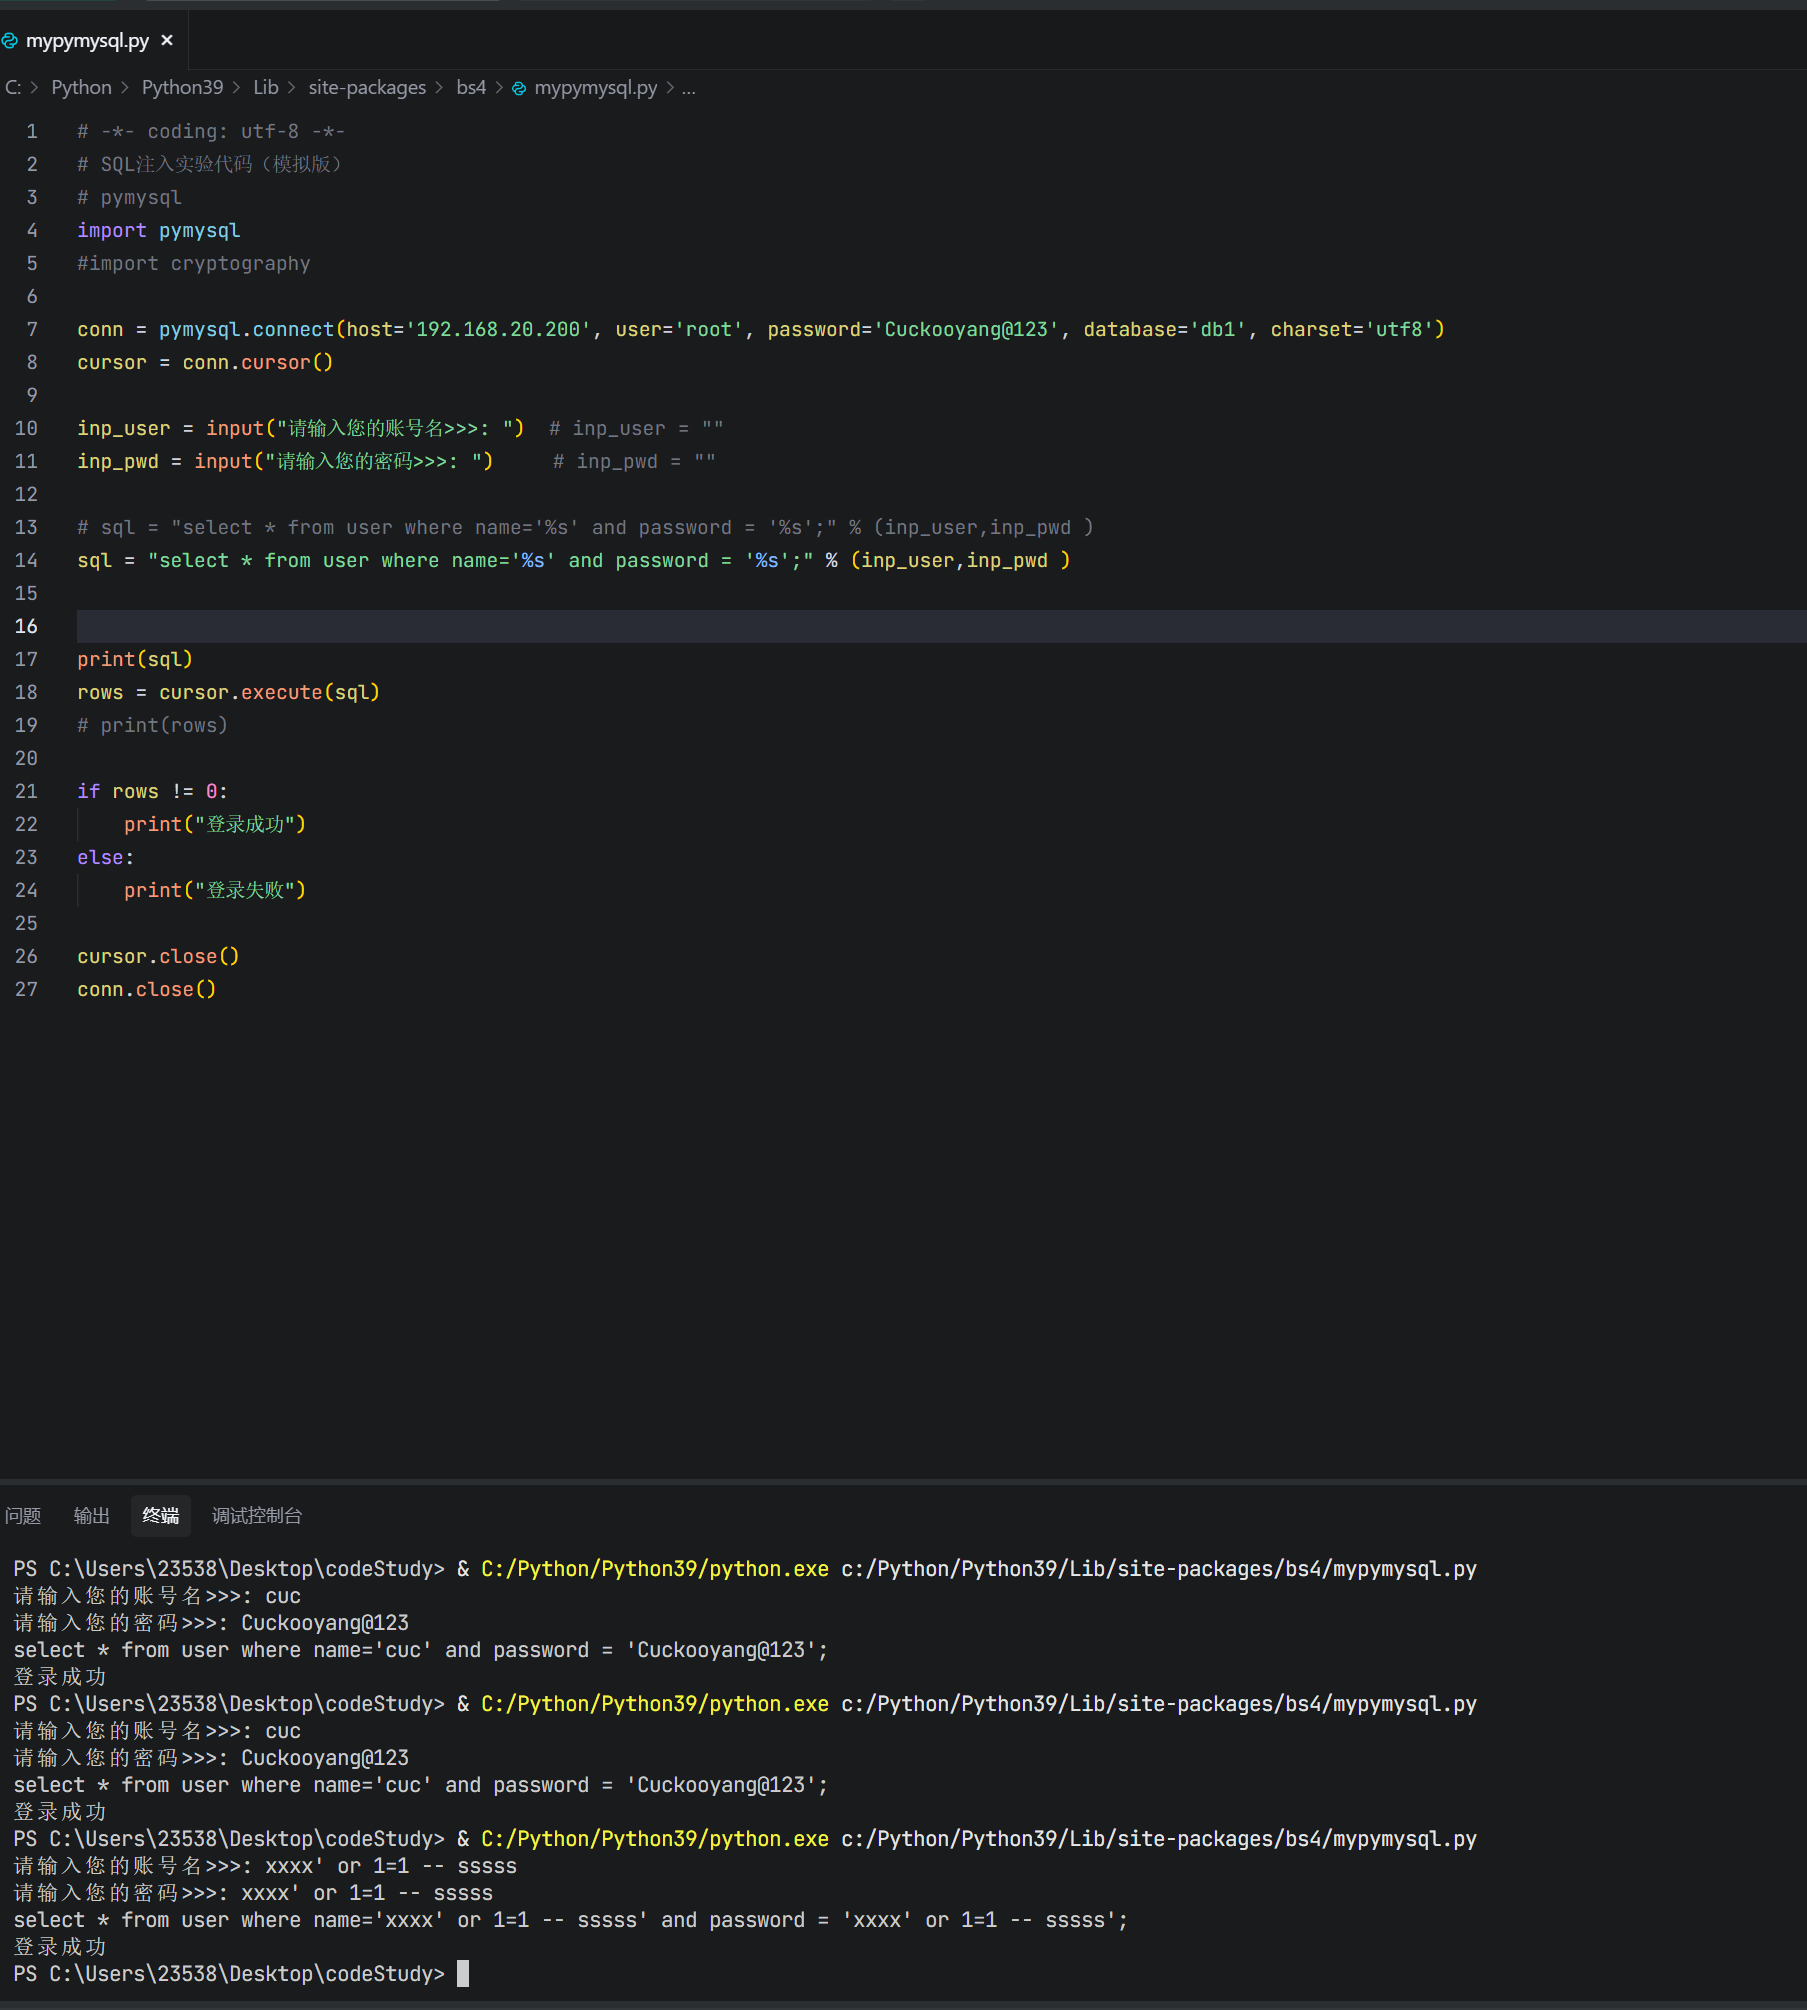
Task: Open the 问题 (Problems) panel tab
Action: [23, 1516]
